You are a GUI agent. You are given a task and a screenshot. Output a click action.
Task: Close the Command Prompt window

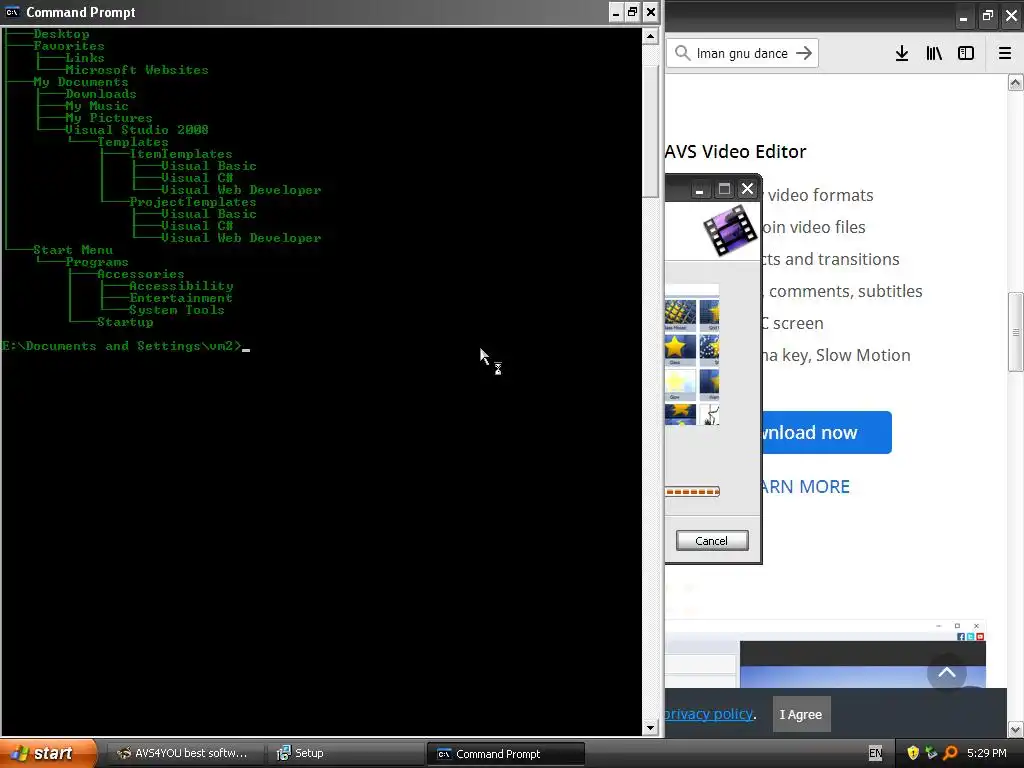pos(650,12)
